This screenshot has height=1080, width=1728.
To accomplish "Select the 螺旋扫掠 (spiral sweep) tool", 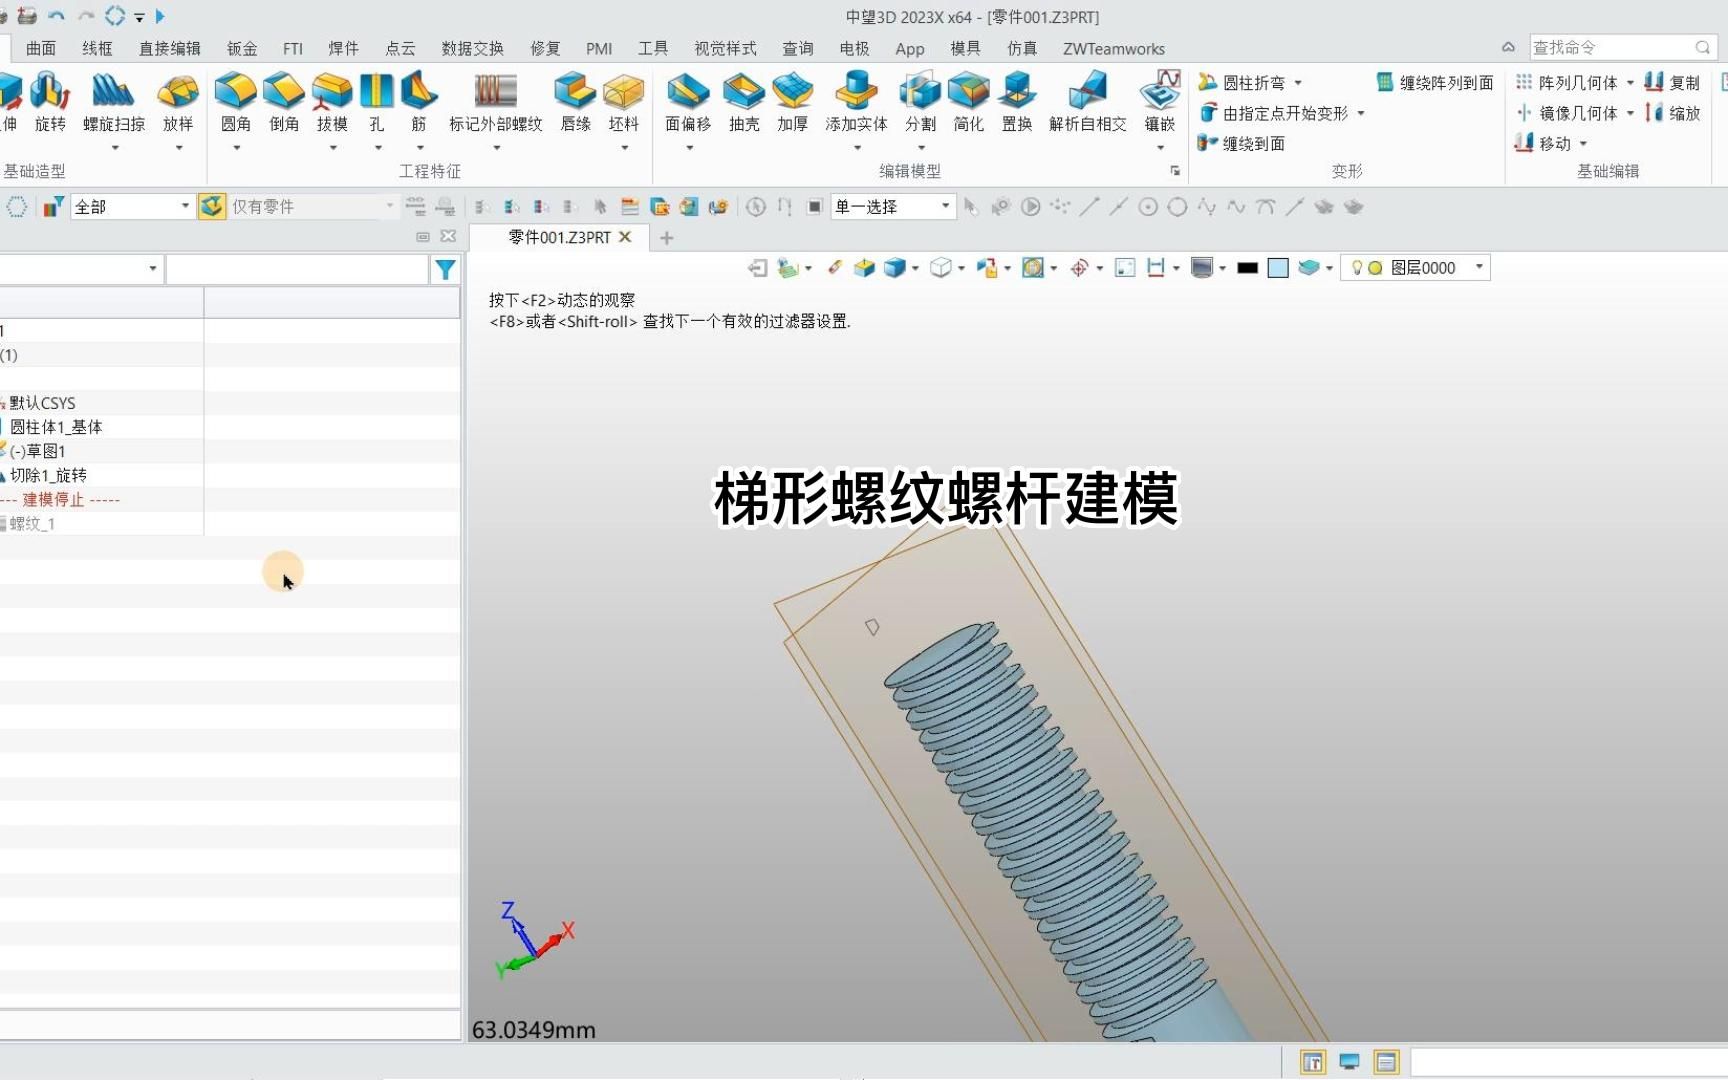I will (114, 105).
